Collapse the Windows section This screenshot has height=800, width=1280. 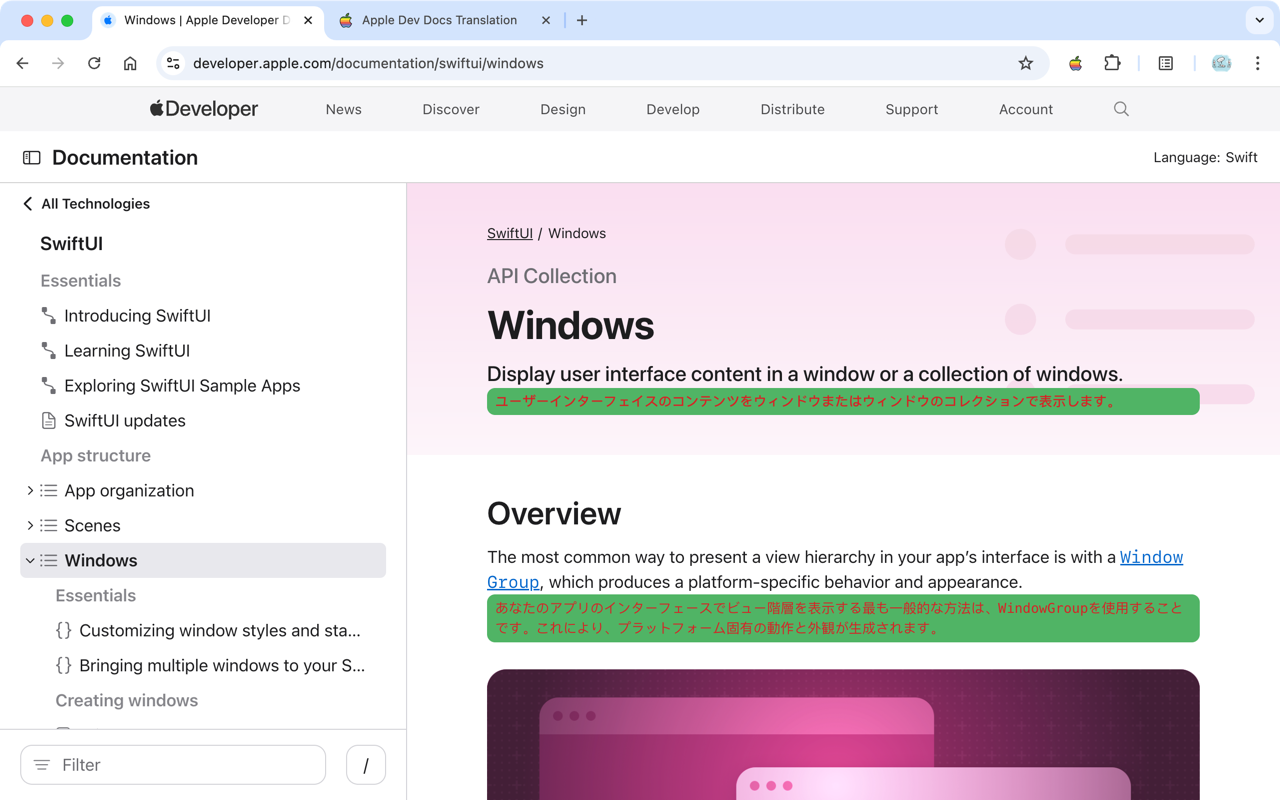29,561
